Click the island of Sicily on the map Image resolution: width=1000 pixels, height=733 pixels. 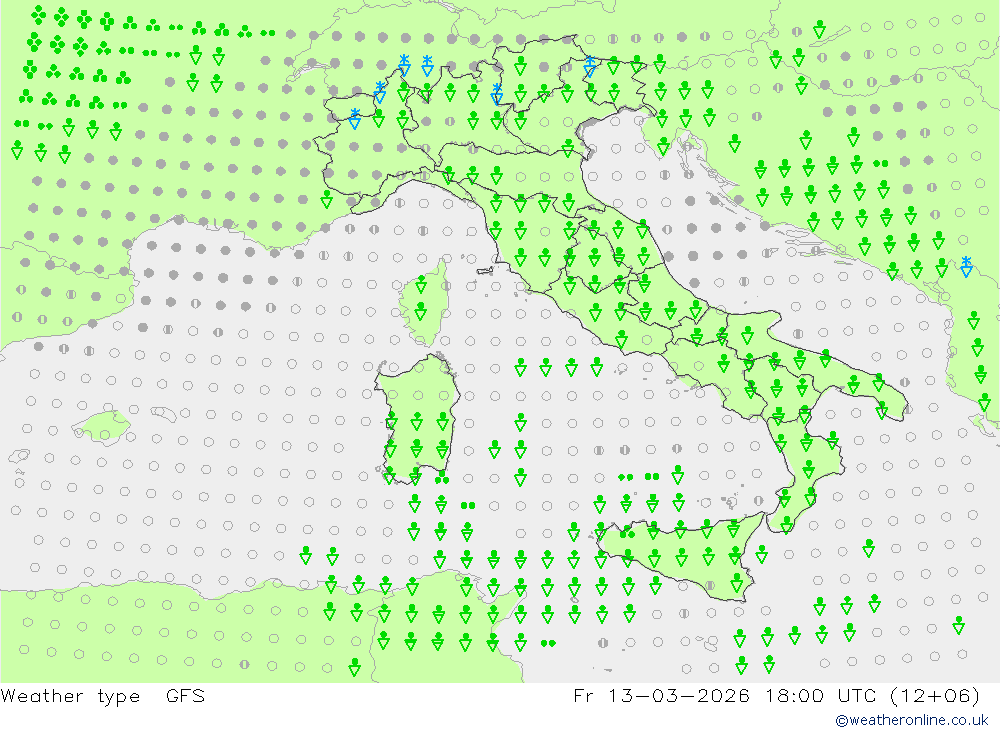[682, 555]
